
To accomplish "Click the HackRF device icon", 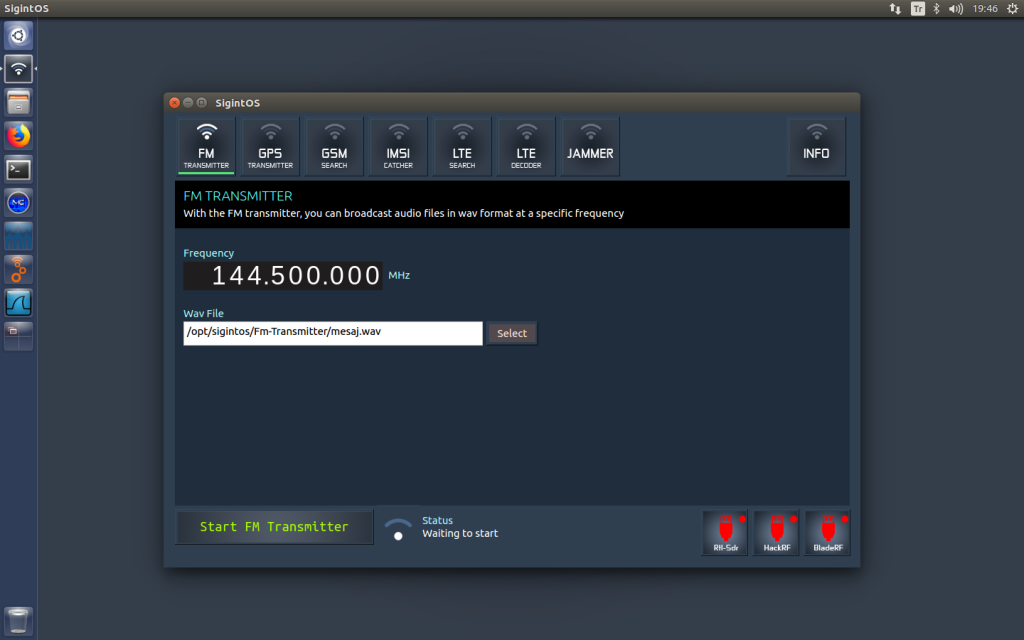I will pos(777,533).
